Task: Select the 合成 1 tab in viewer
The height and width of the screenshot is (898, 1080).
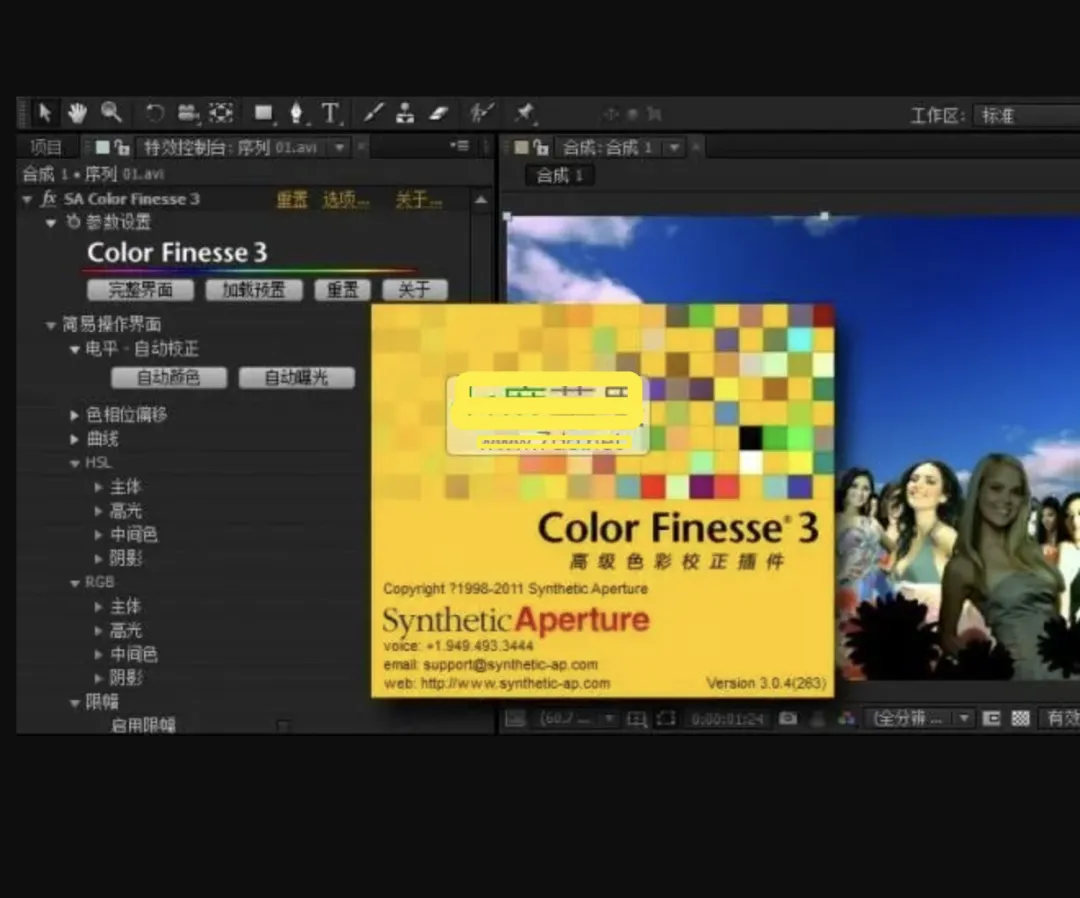Action: tap(559, 176)
